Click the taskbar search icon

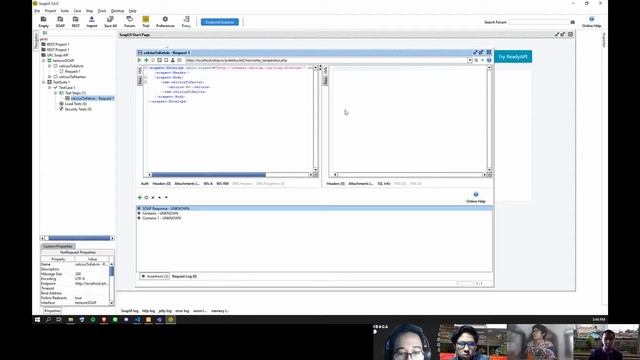pyautogui.click(x=48, y=320)
